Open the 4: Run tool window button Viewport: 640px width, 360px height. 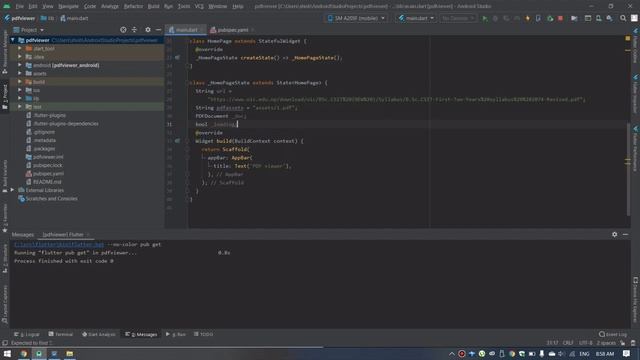coord(176,334)
